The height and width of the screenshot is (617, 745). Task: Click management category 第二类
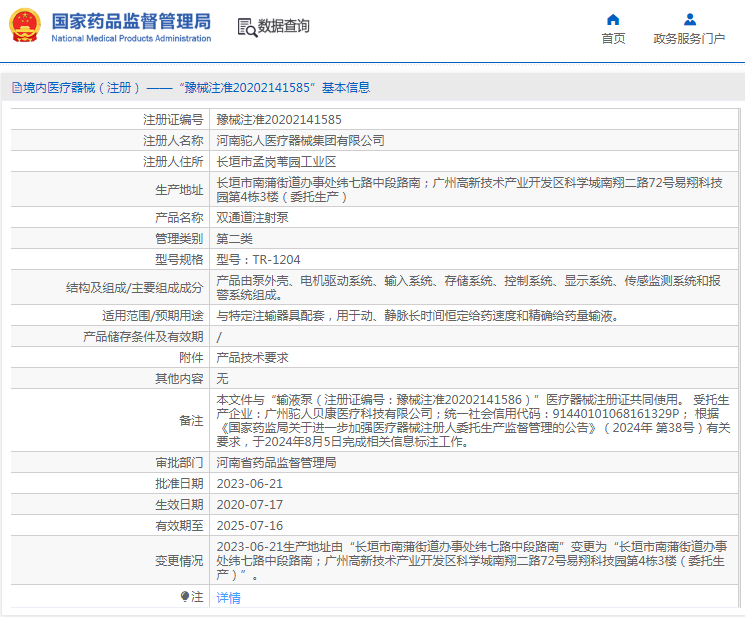pos(234,238)
